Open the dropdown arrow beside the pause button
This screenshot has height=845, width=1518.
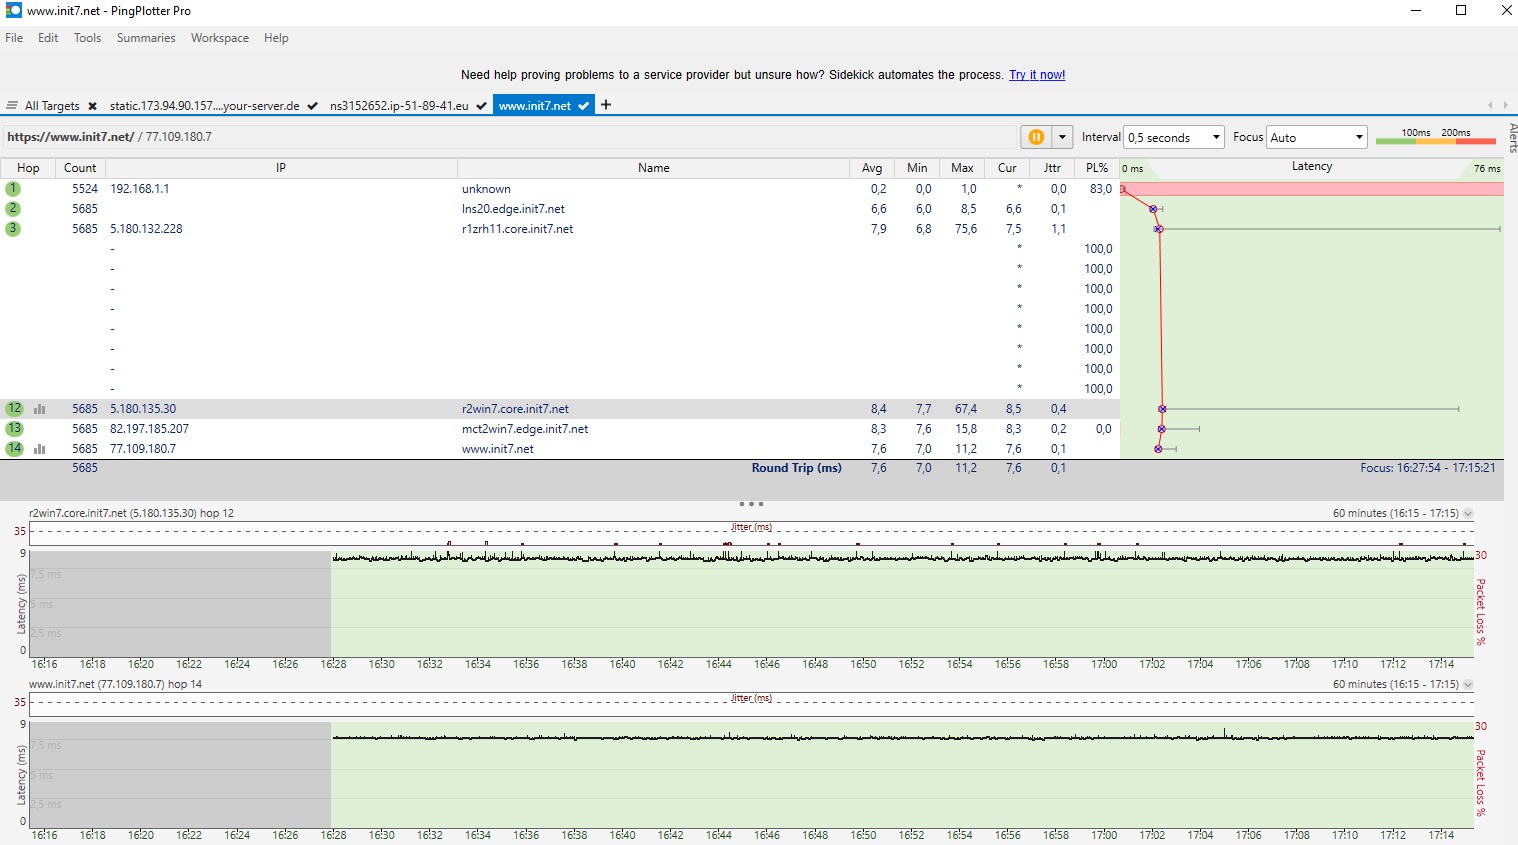tap(1062, 137)
